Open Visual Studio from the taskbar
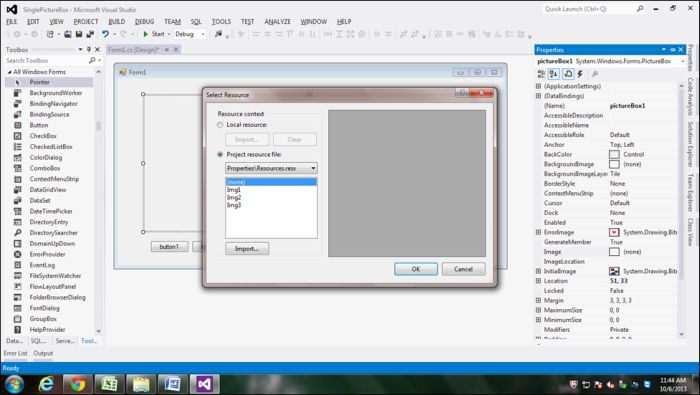 (204, 384)
